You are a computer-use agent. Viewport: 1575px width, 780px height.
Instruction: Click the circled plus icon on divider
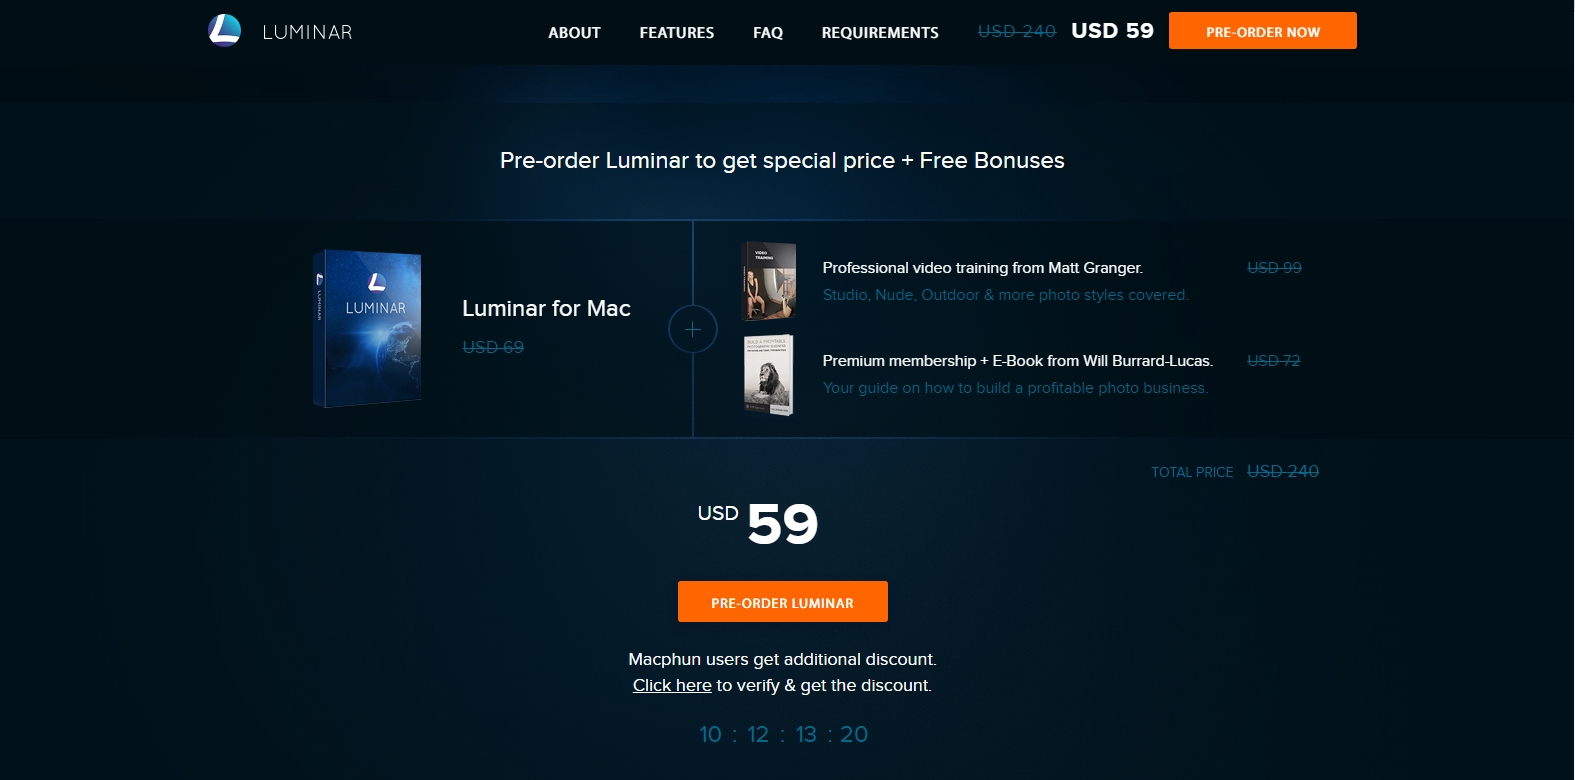693,329
